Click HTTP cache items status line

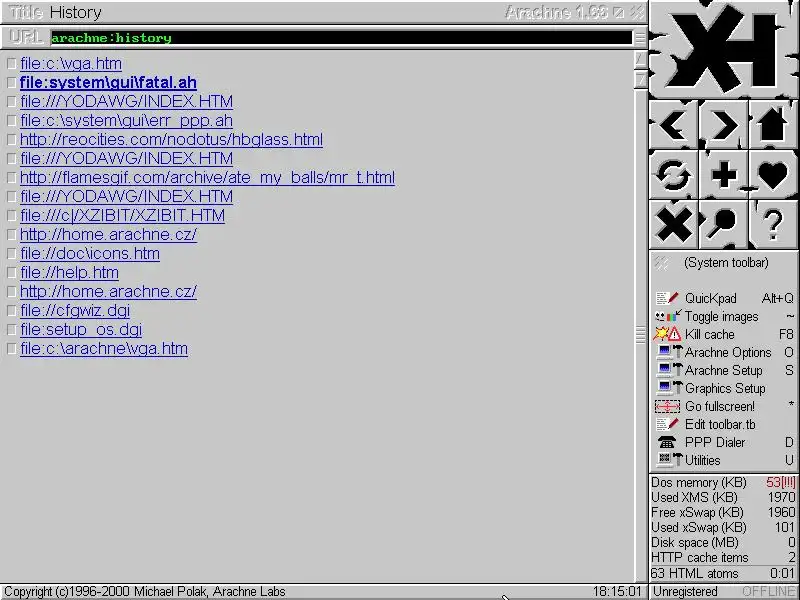(723, 557)
